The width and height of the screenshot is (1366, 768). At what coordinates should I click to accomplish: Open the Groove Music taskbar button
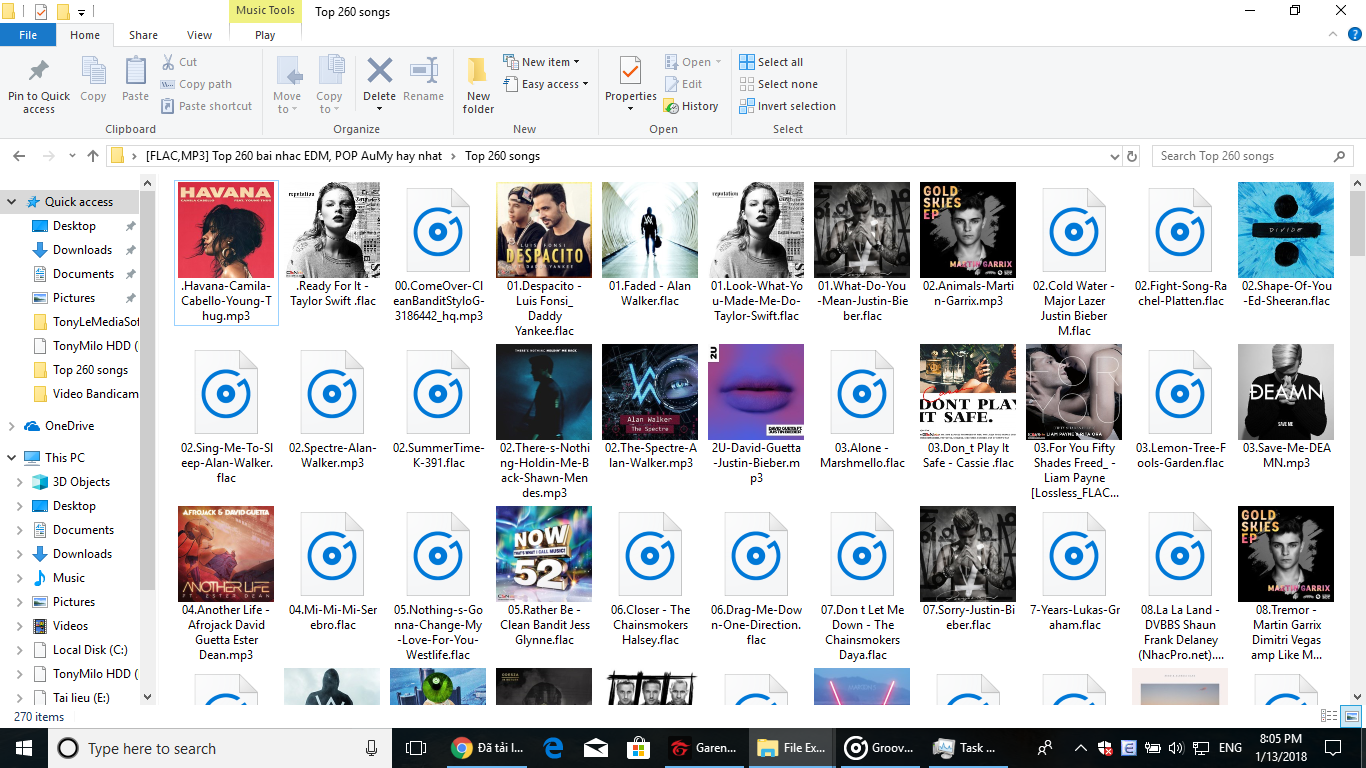click(880, 748)
